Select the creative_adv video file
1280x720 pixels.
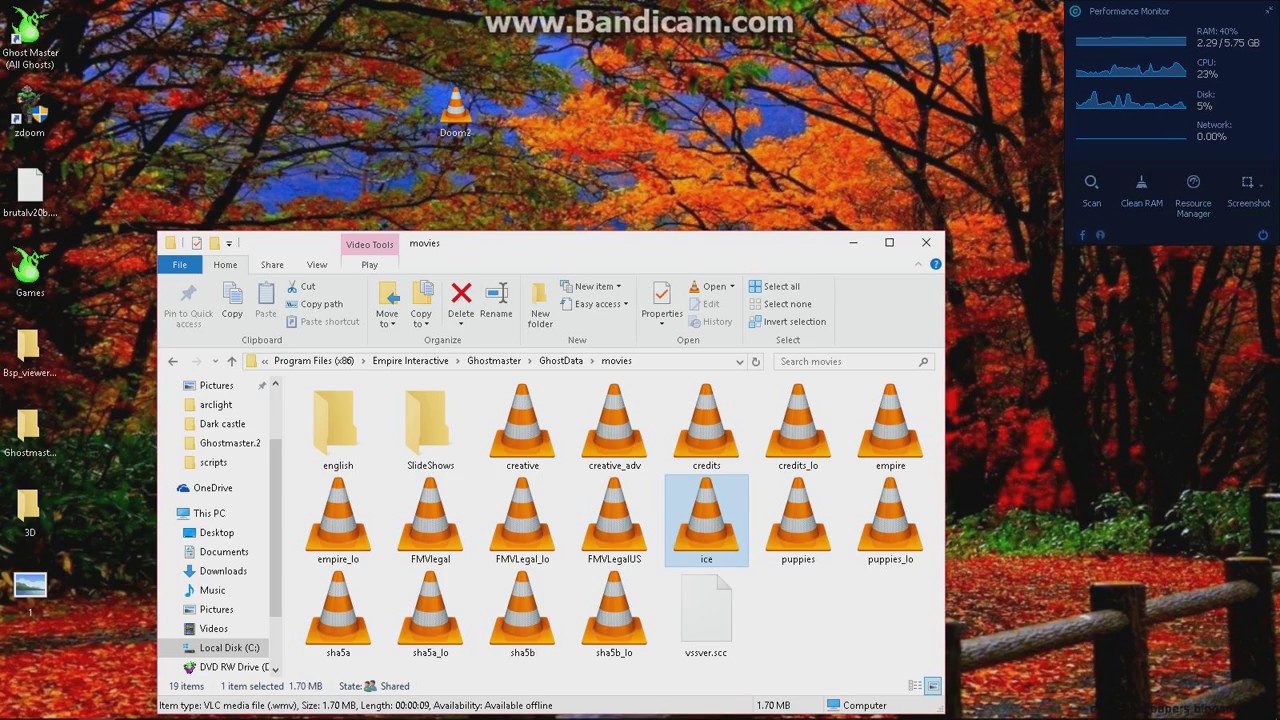614,429
